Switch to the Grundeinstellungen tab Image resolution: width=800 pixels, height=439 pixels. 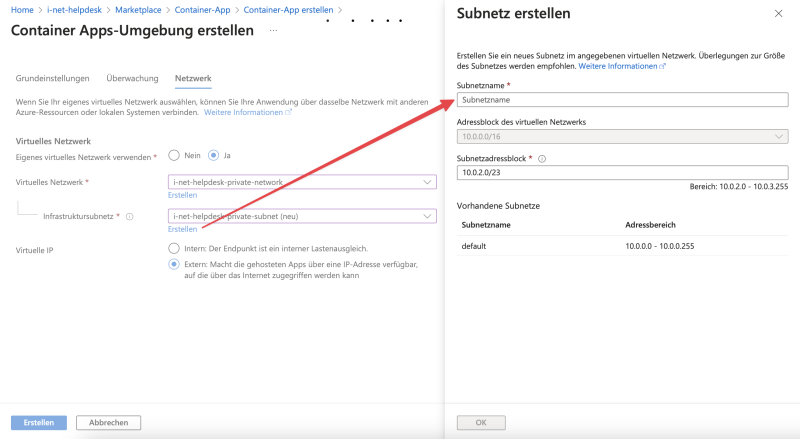pos(53,78)
